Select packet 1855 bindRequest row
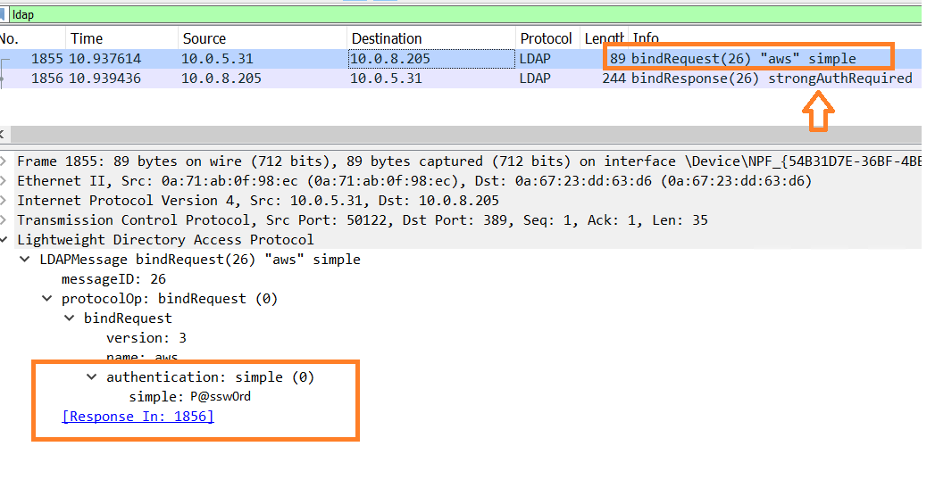This screenshot has width=934, height=496. click(x=461, y=58)
